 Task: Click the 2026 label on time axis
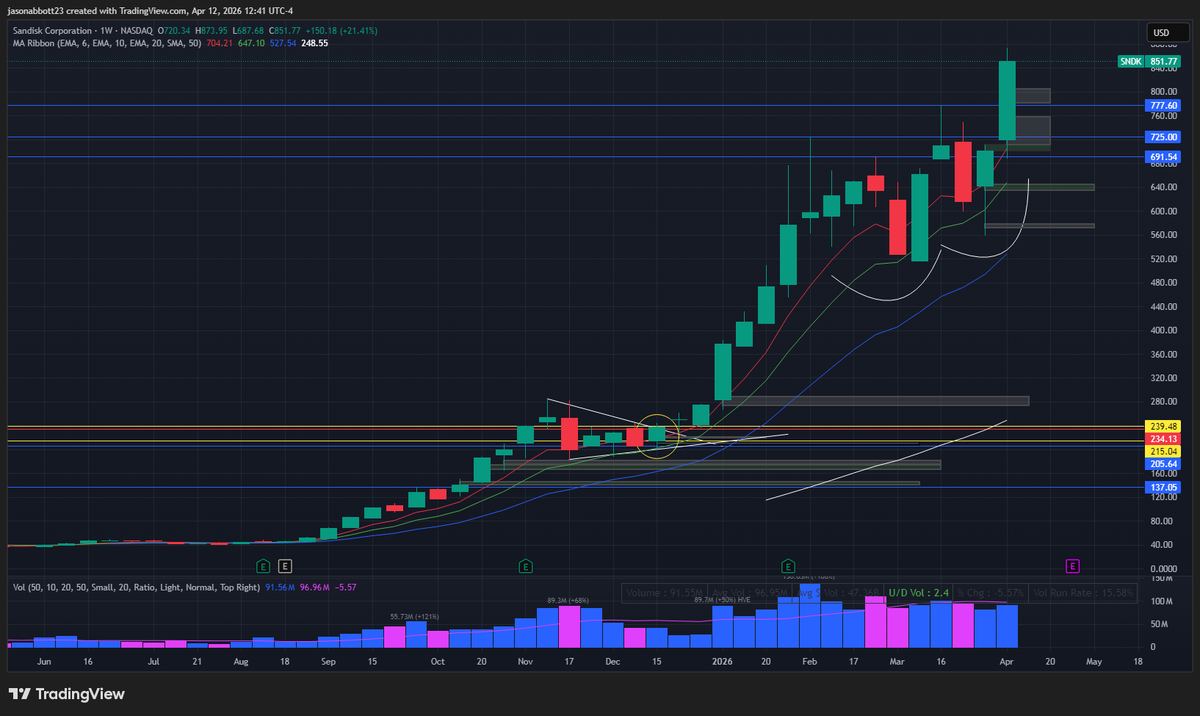coord(722,661)
